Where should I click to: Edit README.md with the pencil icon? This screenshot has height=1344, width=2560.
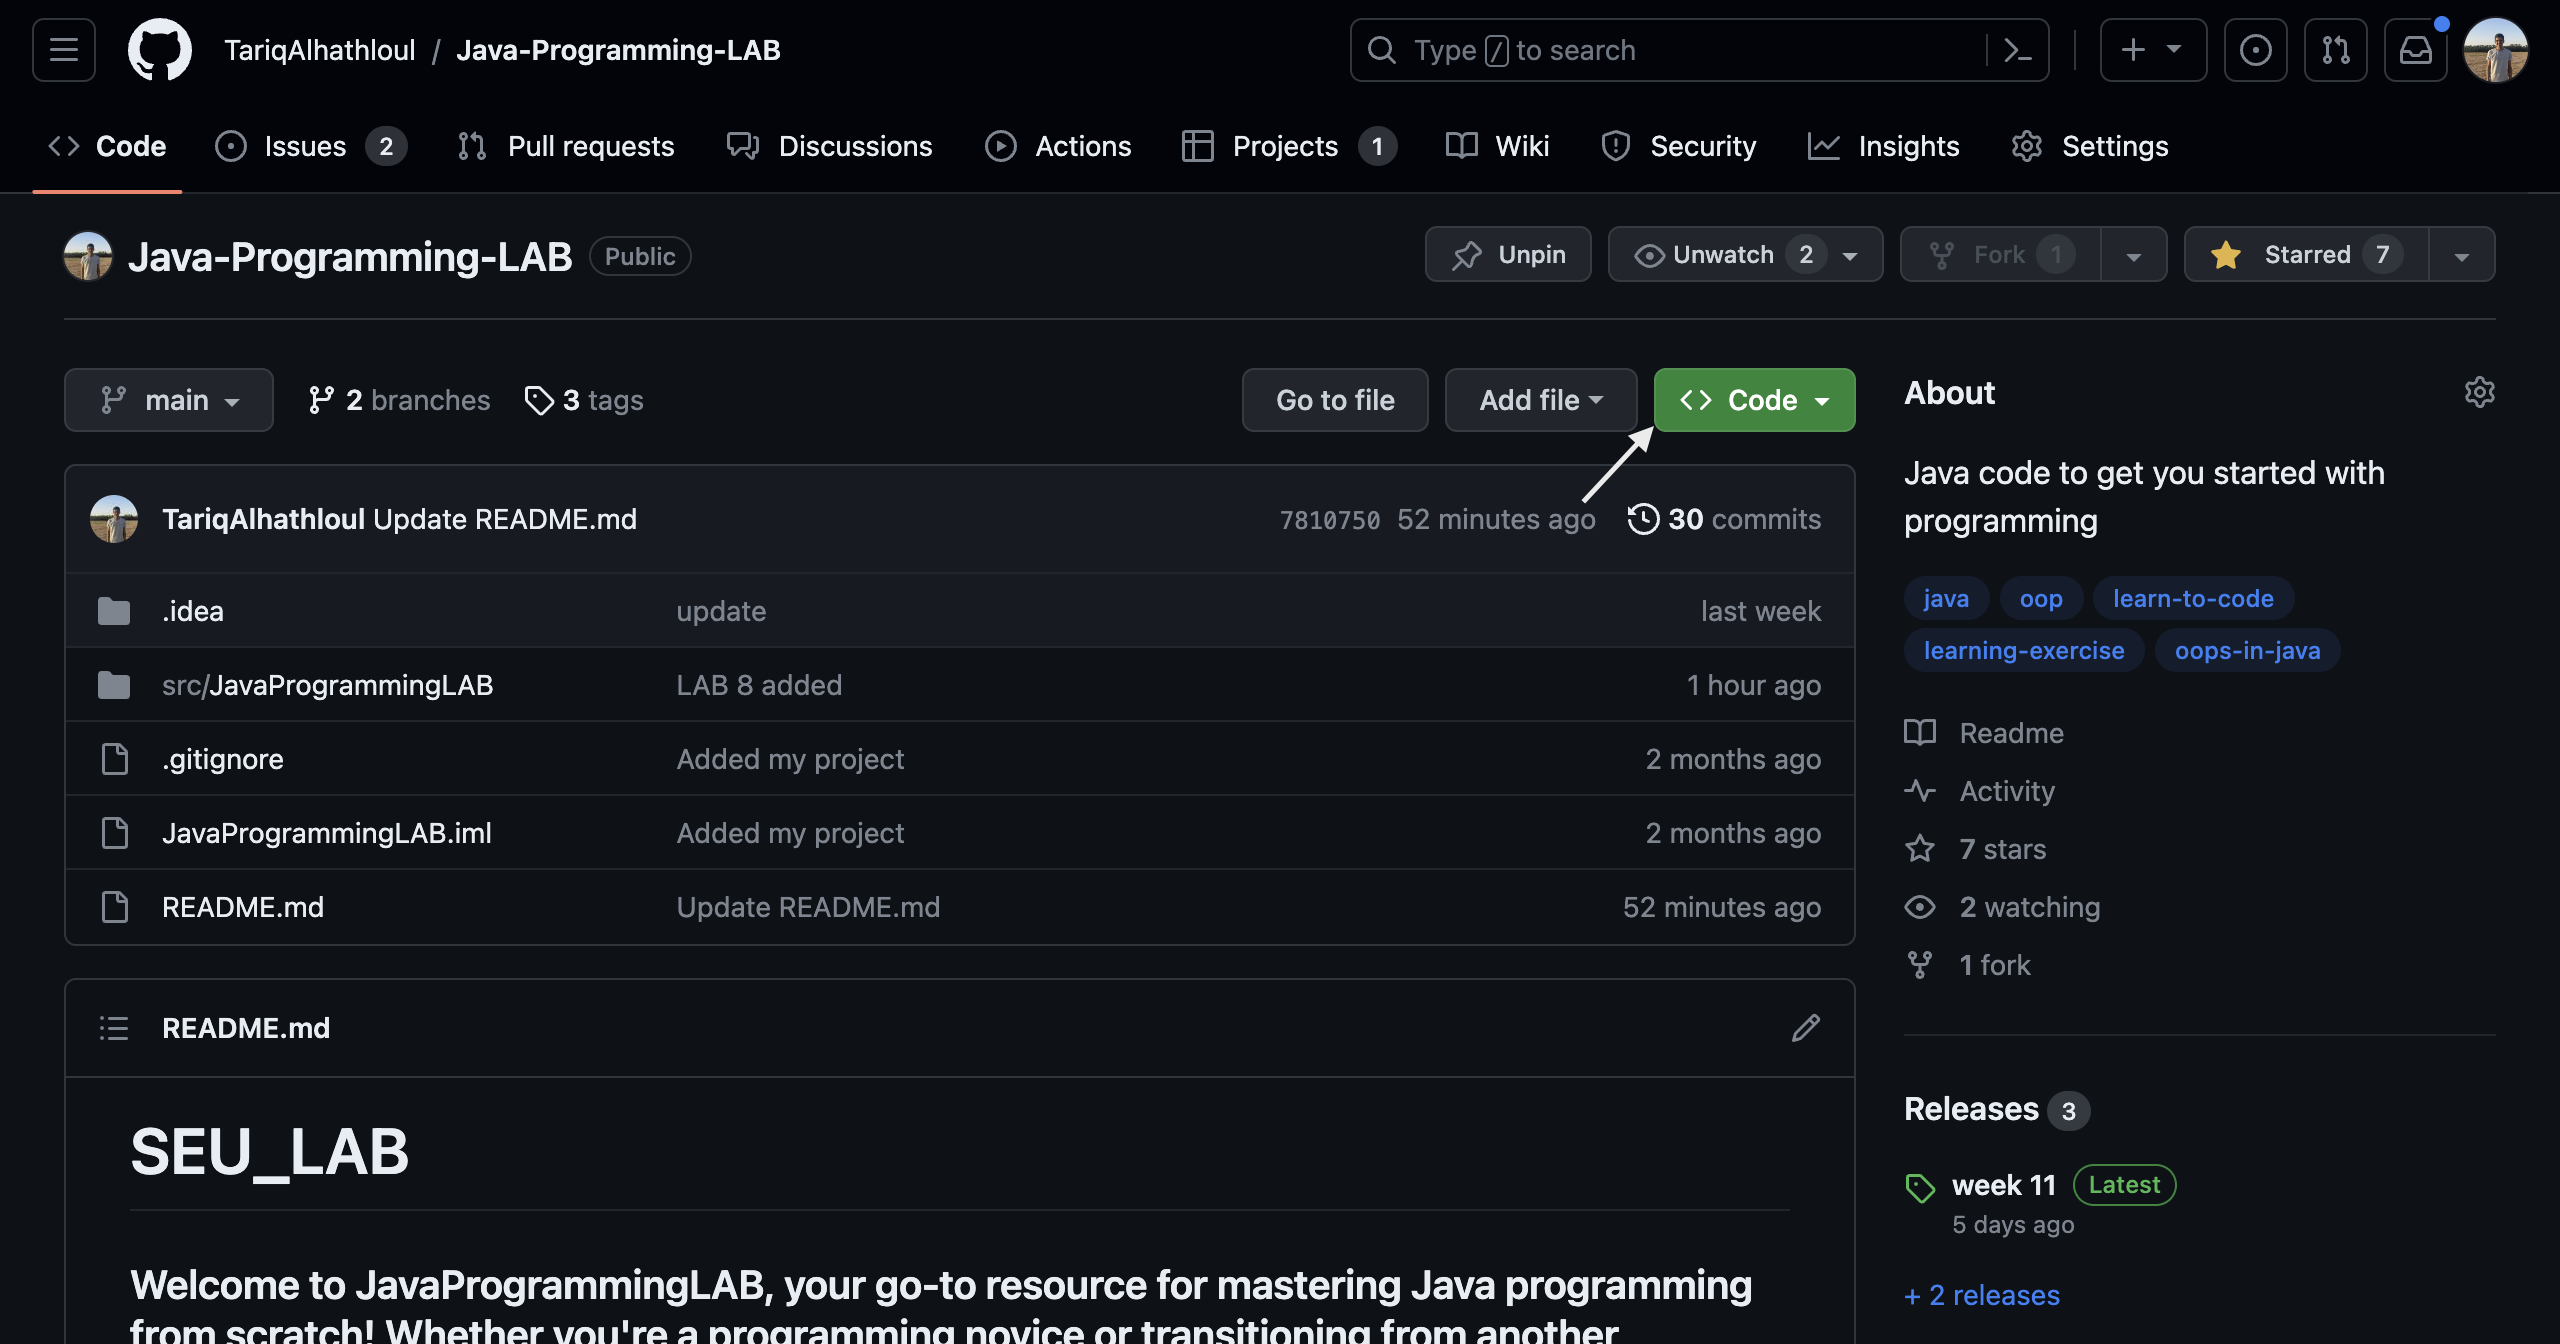[1805, 1028]
